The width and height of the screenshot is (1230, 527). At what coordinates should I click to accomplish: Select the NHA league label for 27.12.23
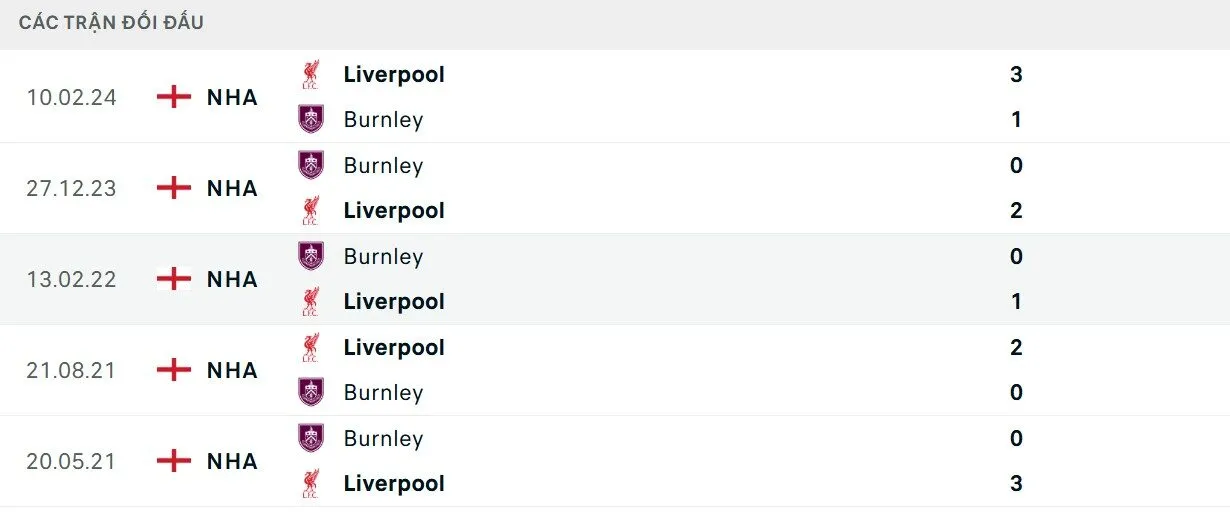[232, 188]
